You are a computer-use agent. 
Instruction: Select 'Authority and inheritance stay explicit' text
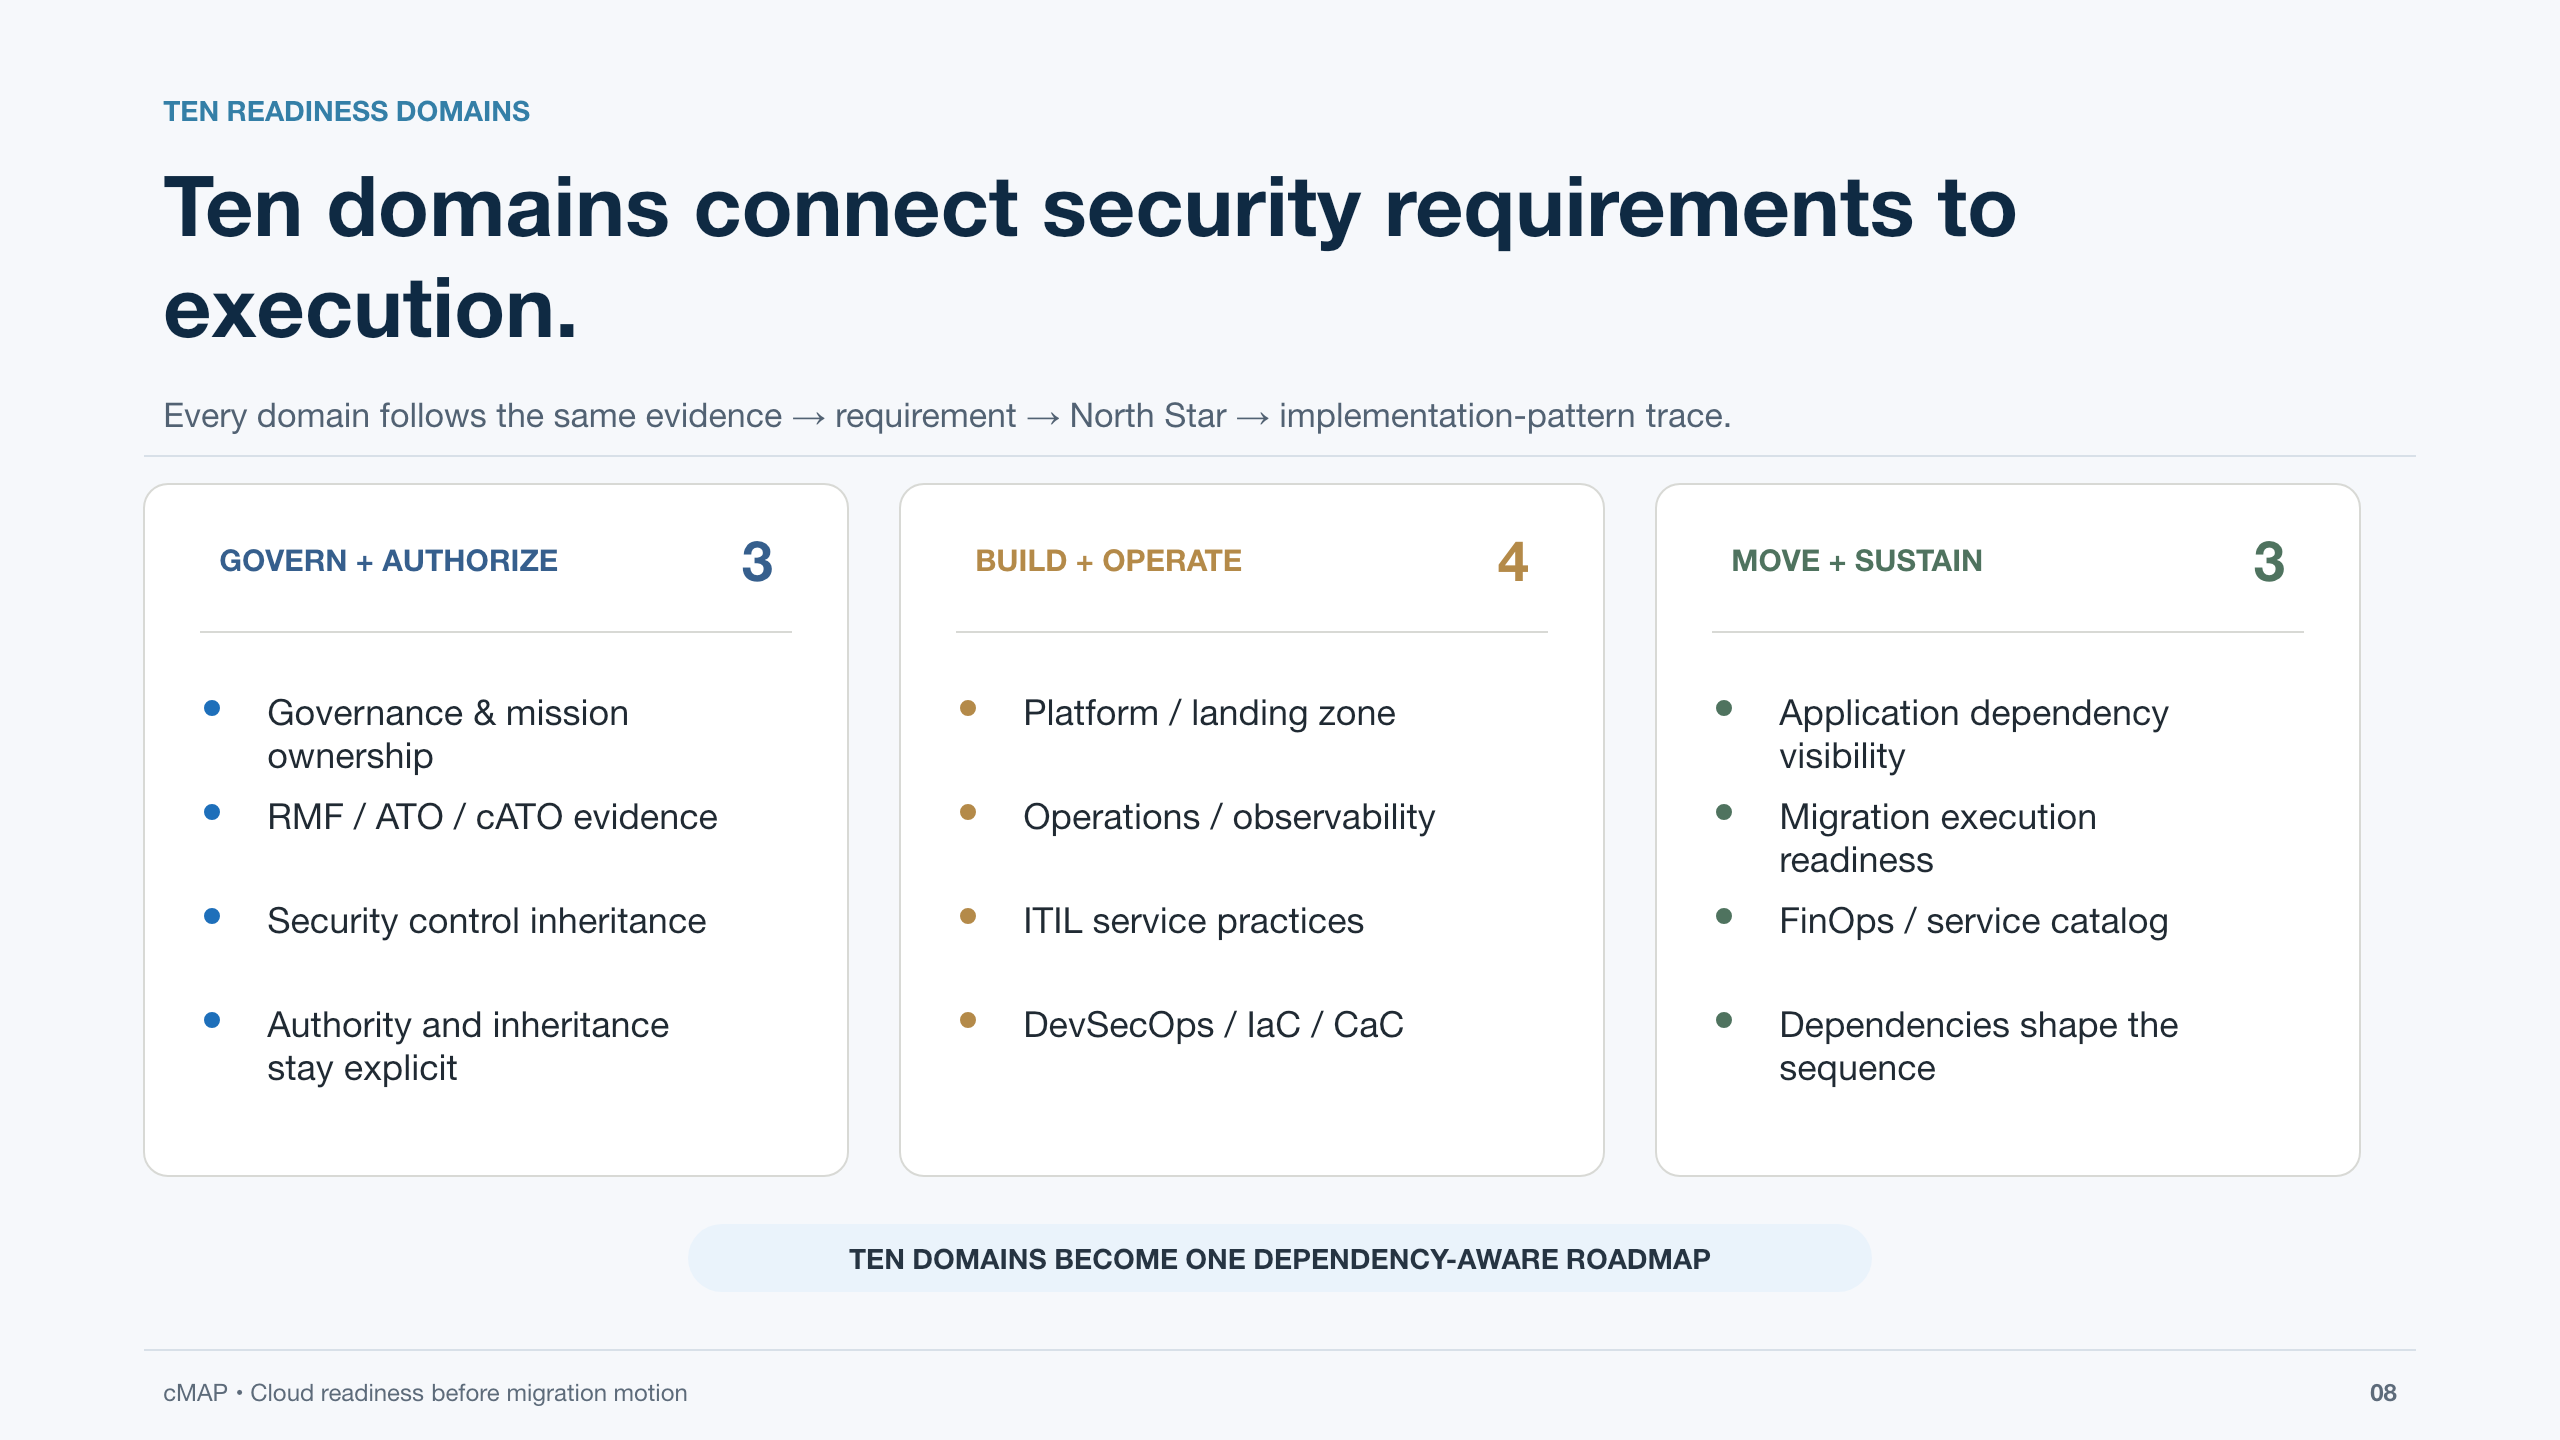click(468, 1046)
